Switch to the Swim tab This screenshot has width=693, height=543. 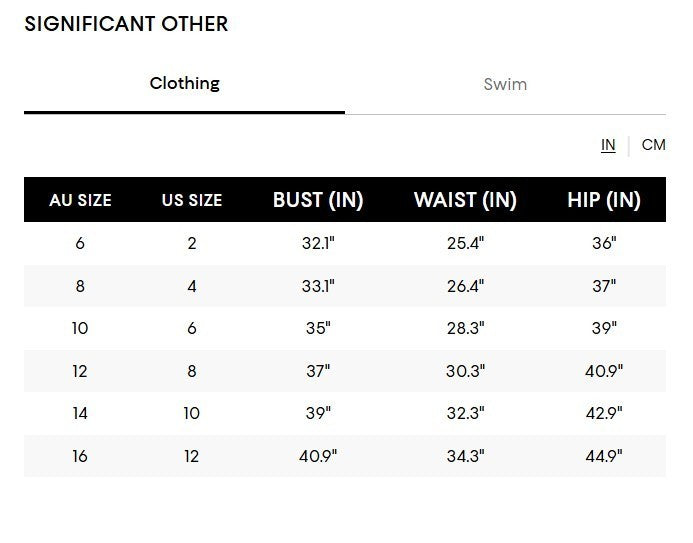click(505, 84)
